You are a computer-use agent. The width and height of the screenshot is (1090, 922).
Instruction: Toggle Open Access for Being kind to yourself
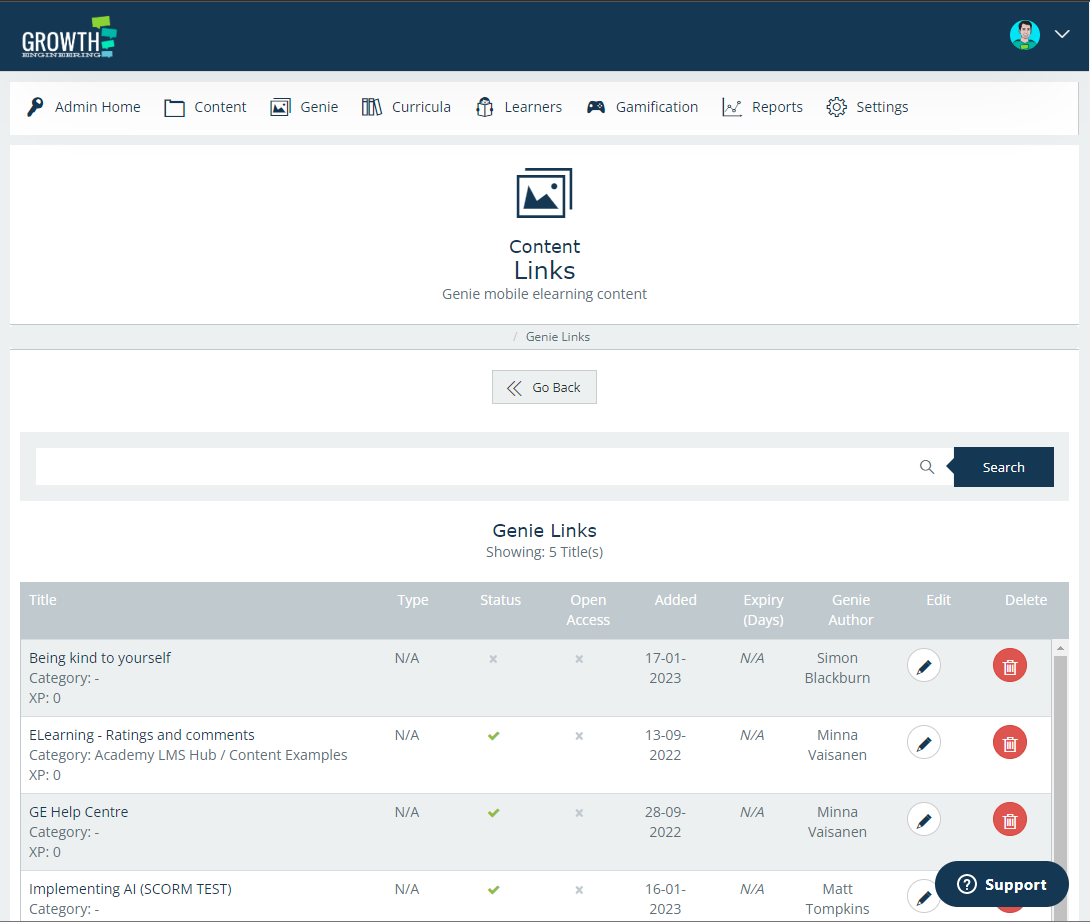click(579, 659)
